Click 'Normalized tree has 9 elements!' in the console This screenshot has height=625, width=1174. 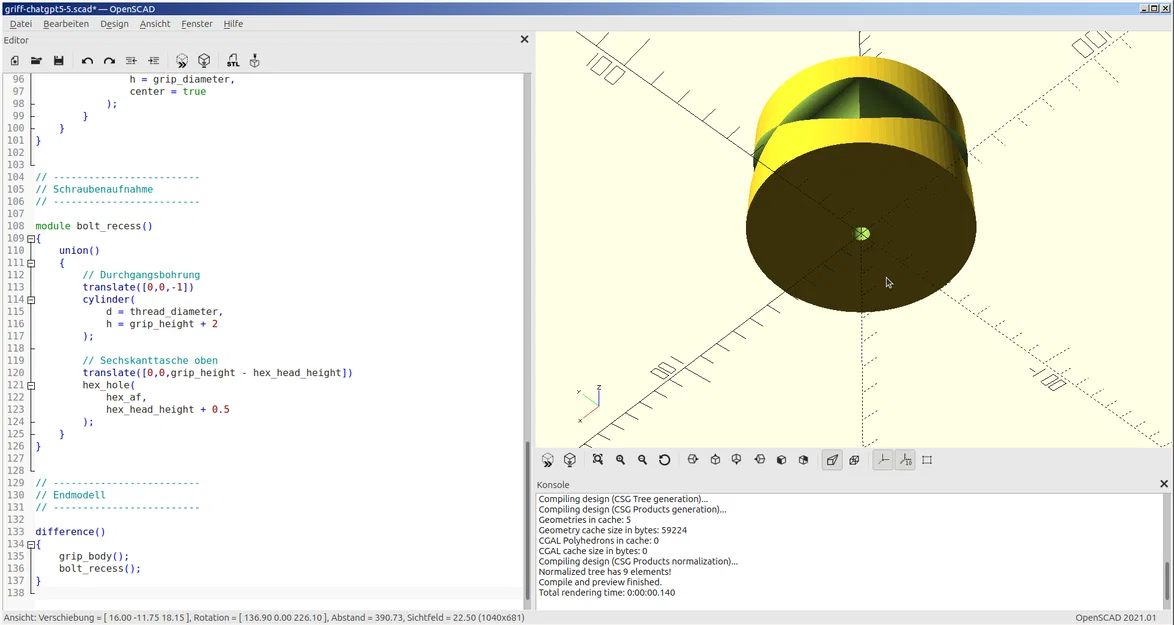click(x=605, y=571)
